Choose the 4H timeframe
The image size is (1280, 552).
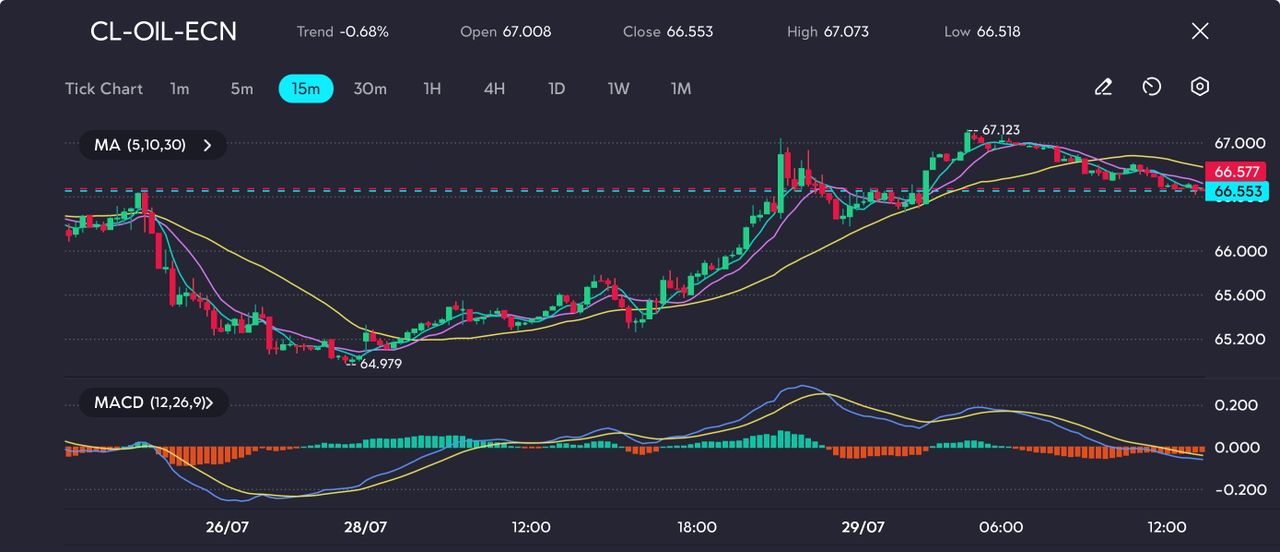pos(494,89)
